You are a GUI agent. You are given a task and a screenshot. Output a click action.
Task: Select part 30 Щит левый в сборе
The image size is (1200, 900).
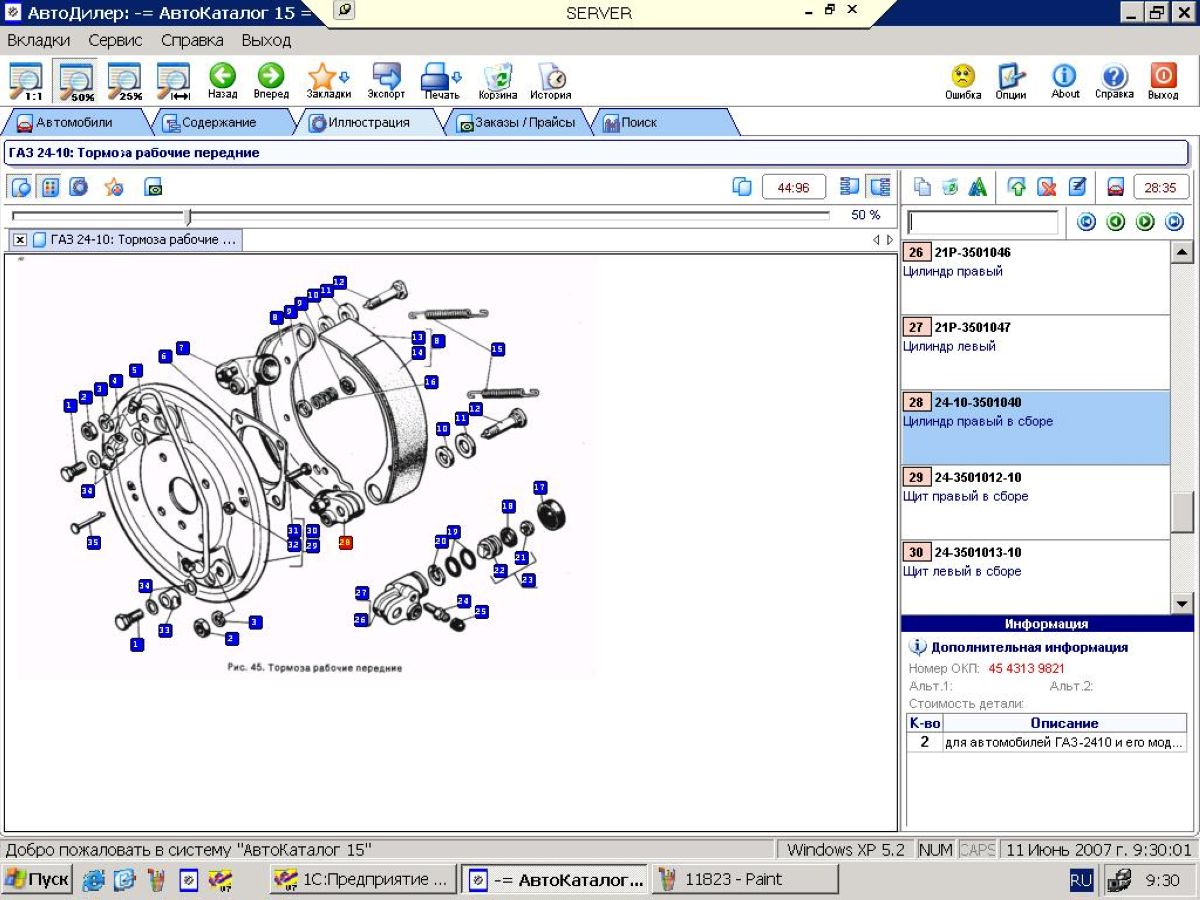(1035, 577)
